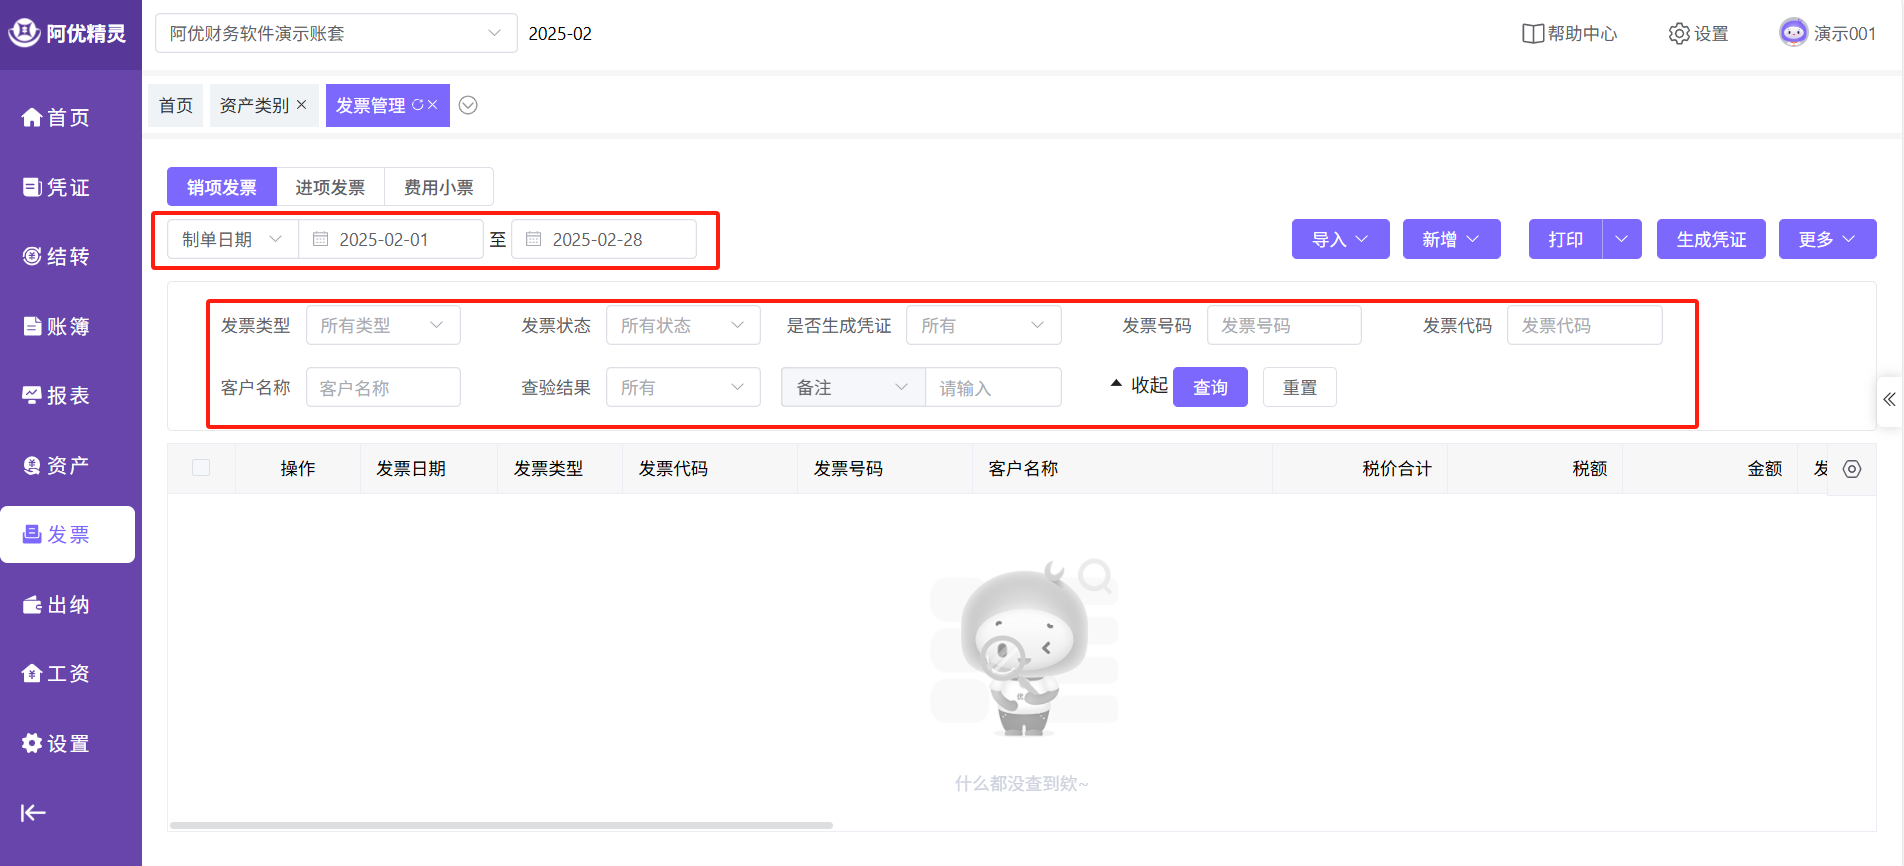
Task: Open the 结转 carry-over sidebar icon
Action: click(32, 257)
